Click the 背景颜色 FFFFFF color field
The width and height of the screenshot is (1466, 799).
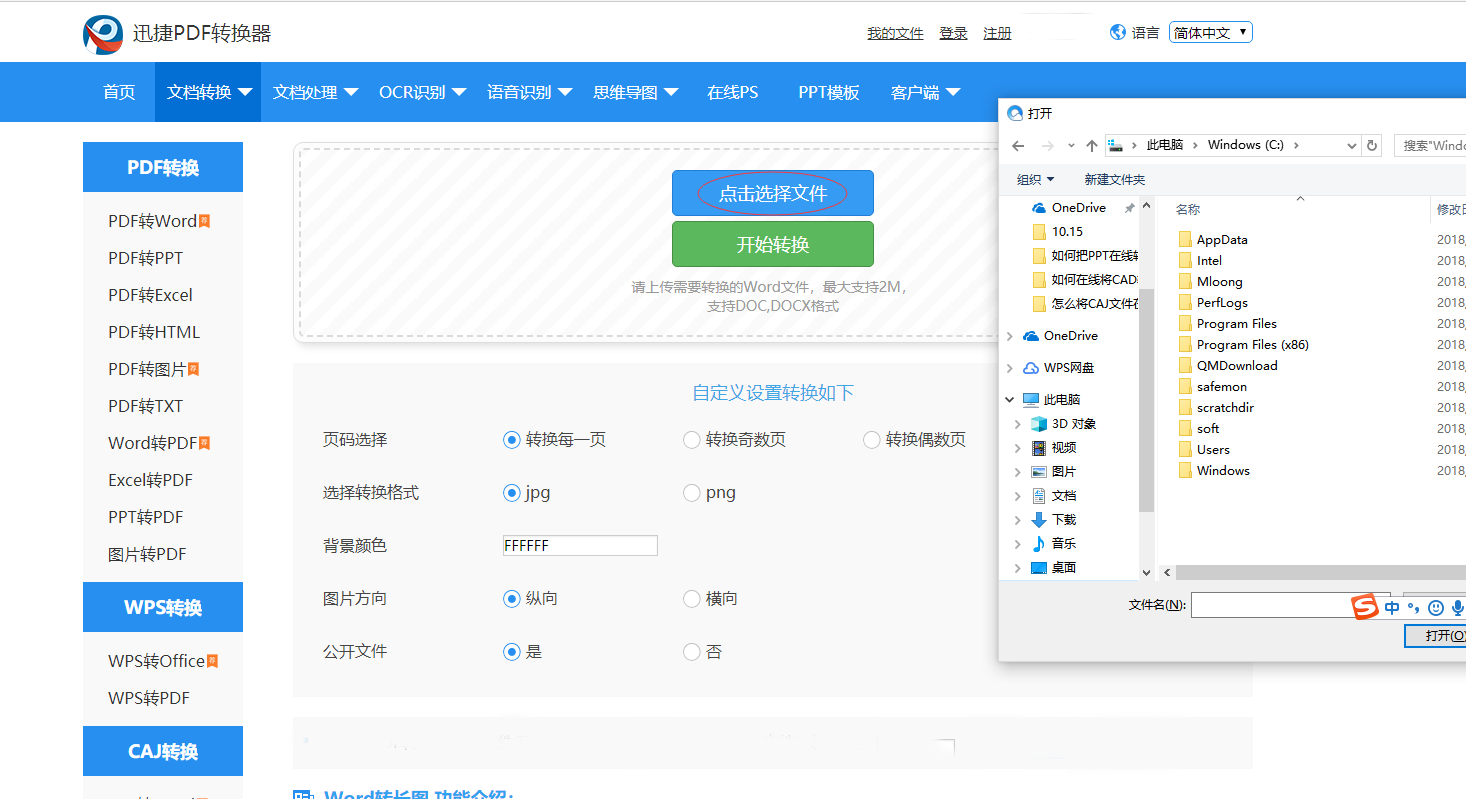(580, 545)
